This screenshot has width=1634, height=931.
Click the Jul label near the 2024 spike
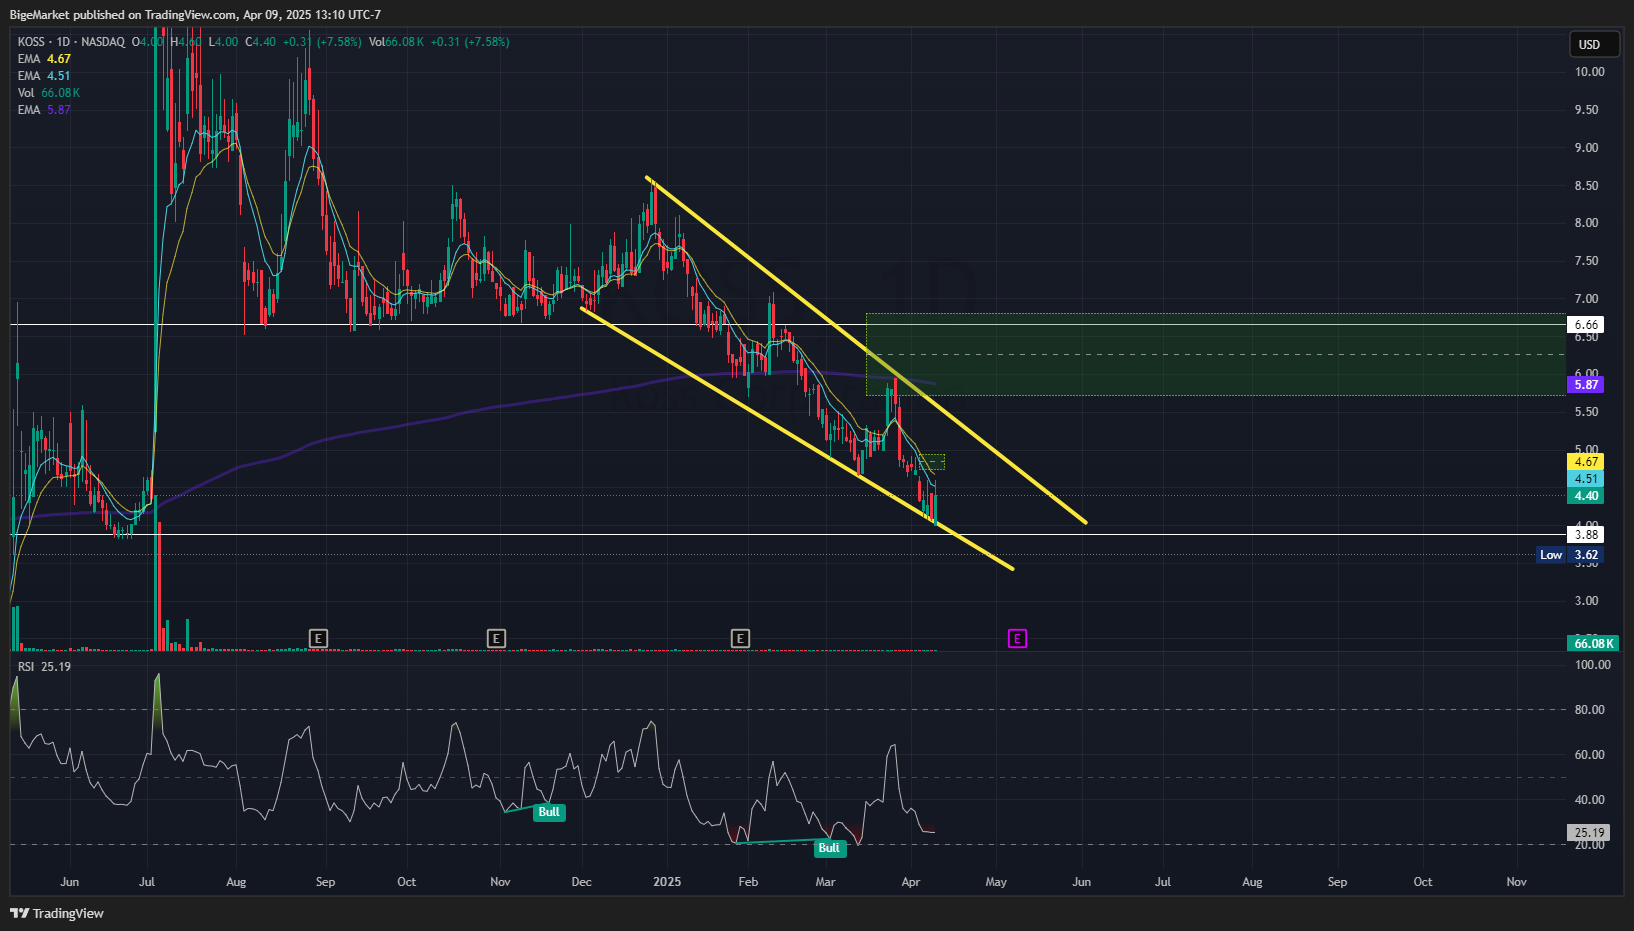147,882
